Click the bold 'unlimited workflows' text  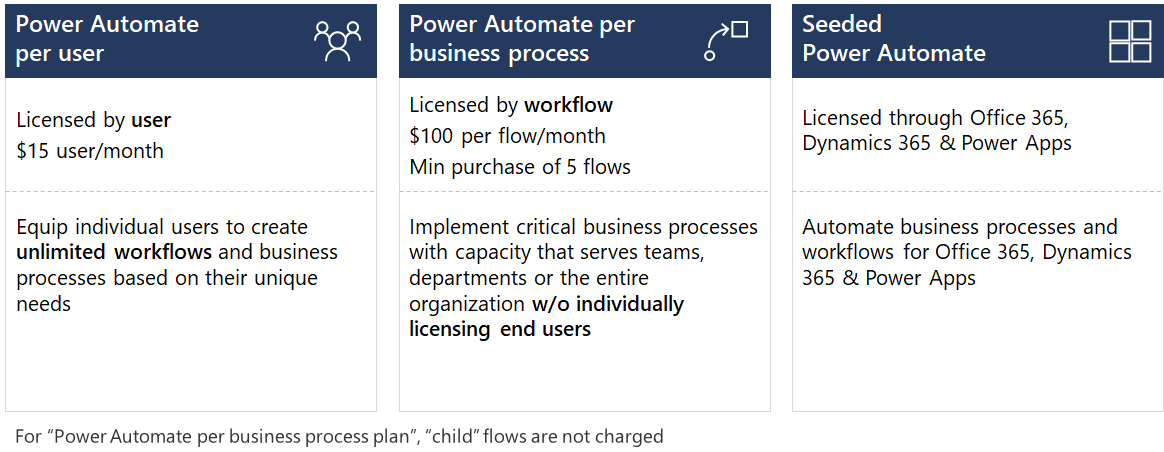[114, 252]
